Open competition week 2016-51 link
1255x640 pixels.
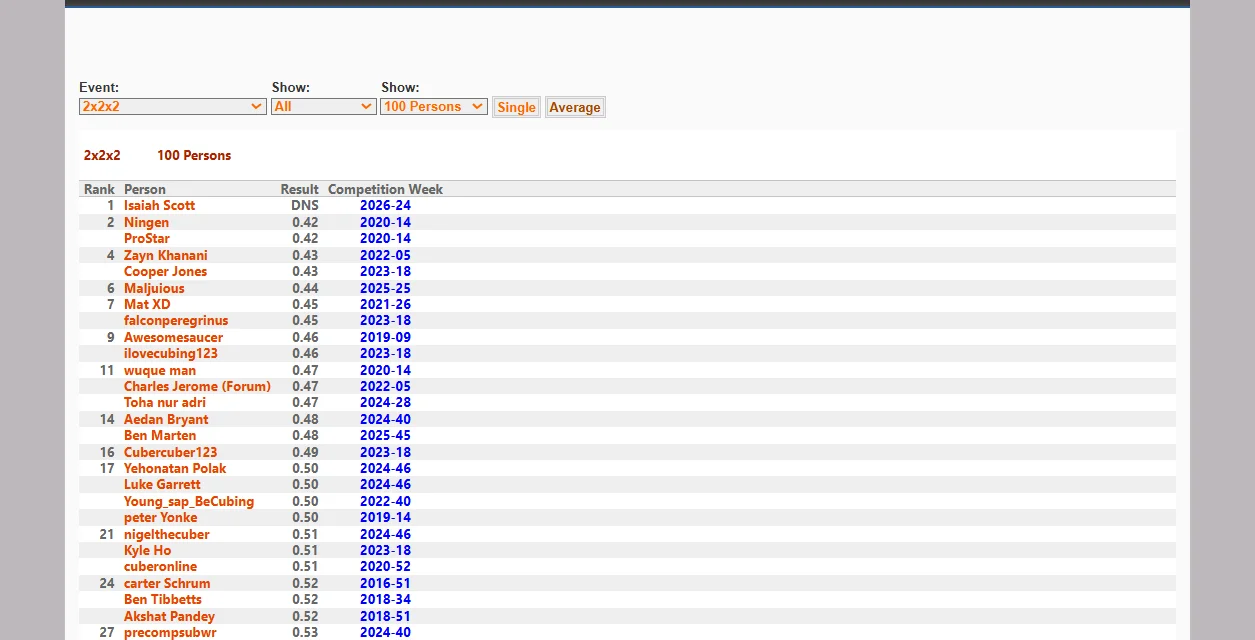pos(385,584)
